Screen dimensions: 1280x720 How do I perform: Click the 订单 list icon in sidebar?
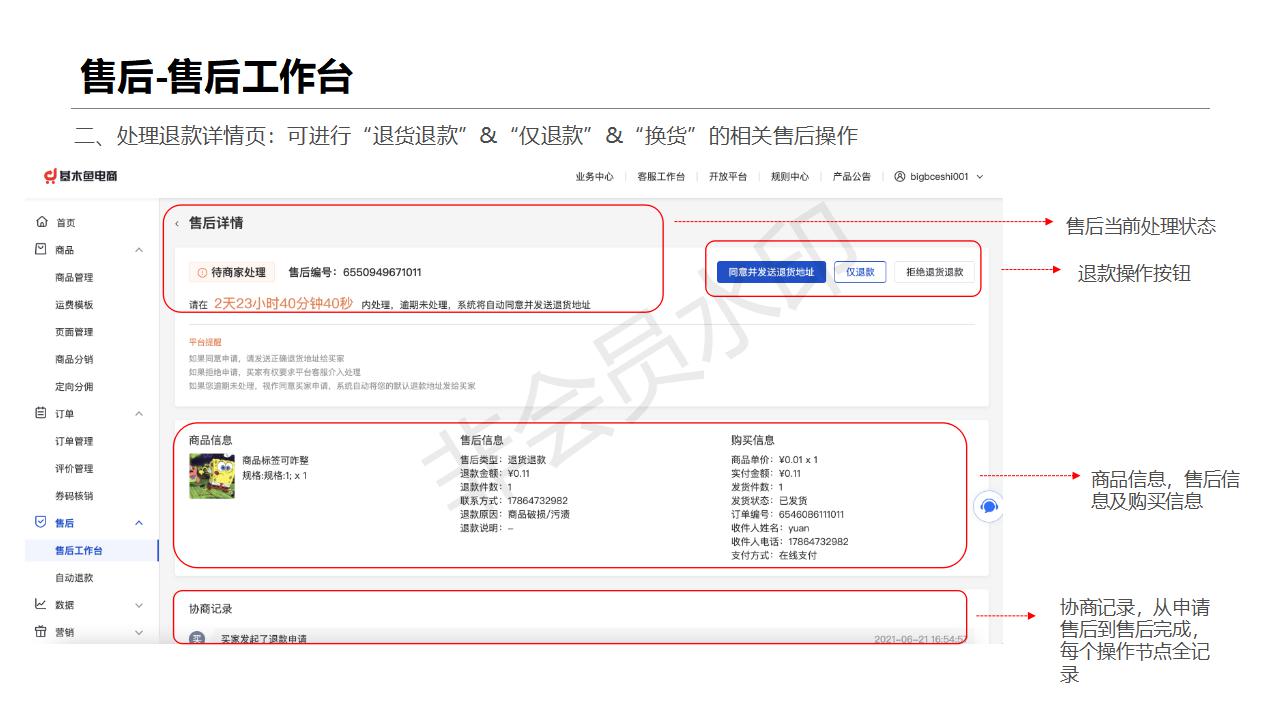coord(41,413)
